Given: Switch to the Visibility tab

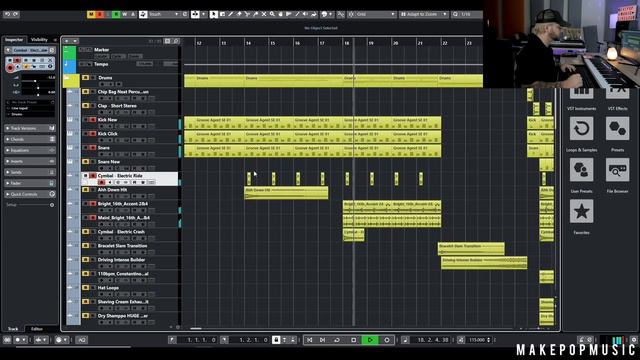Looking at the screenshot, I should point(39,40).
